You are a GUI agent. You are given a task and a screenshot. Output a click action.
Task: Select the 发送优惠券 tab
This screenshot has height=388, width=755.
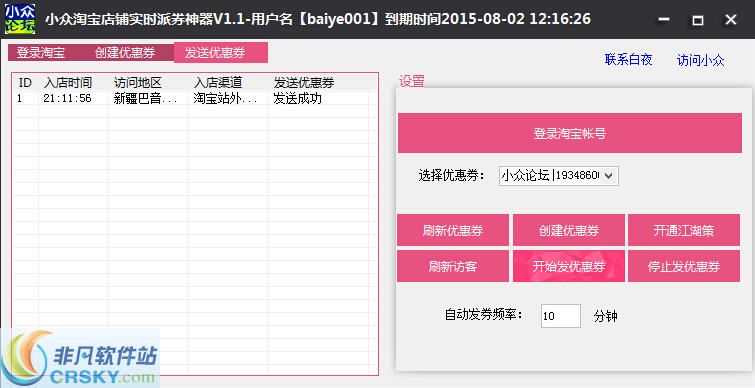pyautogui.click(x=221, y=52)
